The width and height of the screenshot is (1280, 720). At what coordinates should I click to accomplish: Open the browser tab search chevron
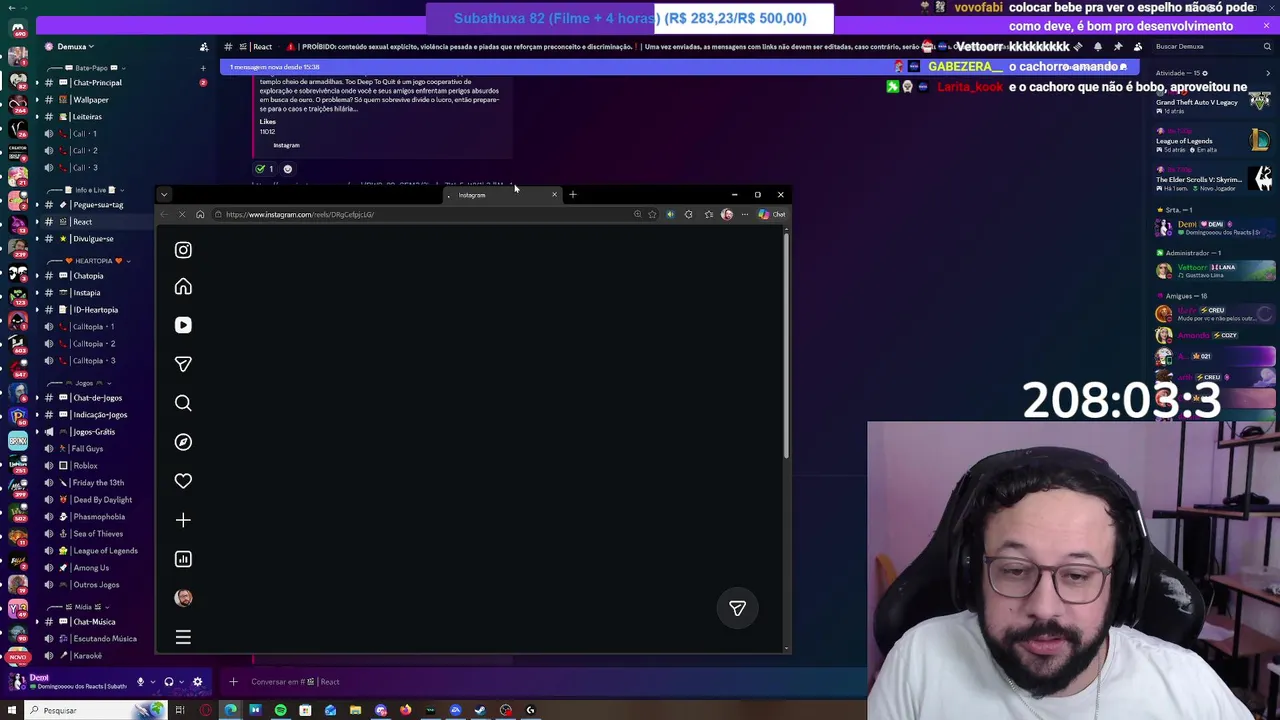pos(164,195)
